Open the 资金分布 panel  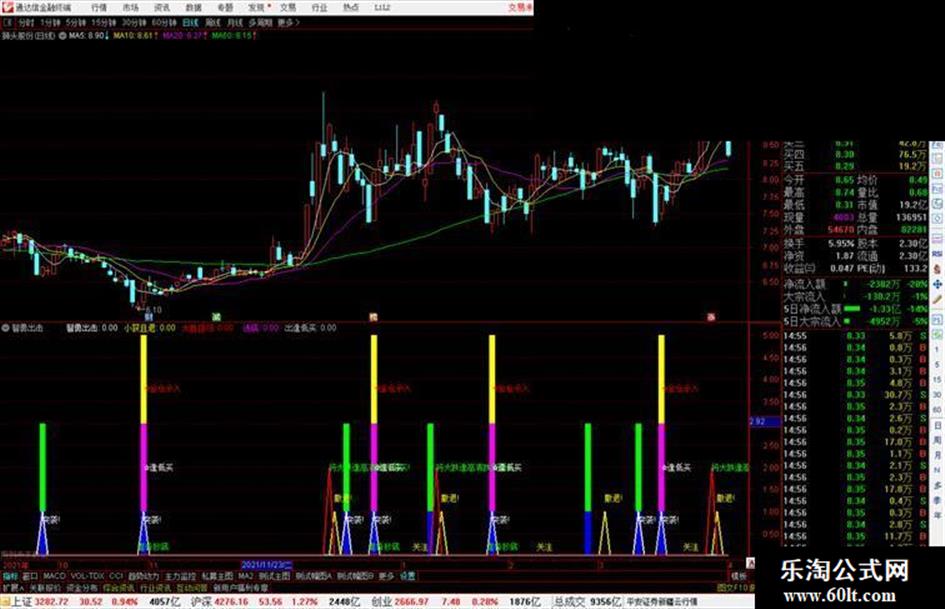point(82,587)
